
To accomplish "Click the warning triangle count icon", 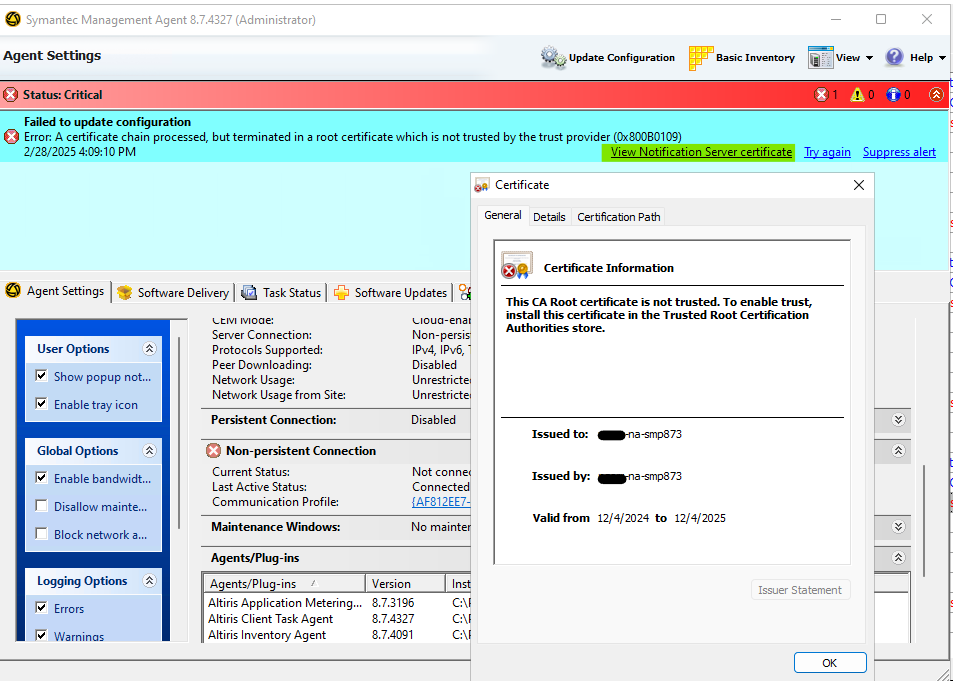I will click(857, 95).
